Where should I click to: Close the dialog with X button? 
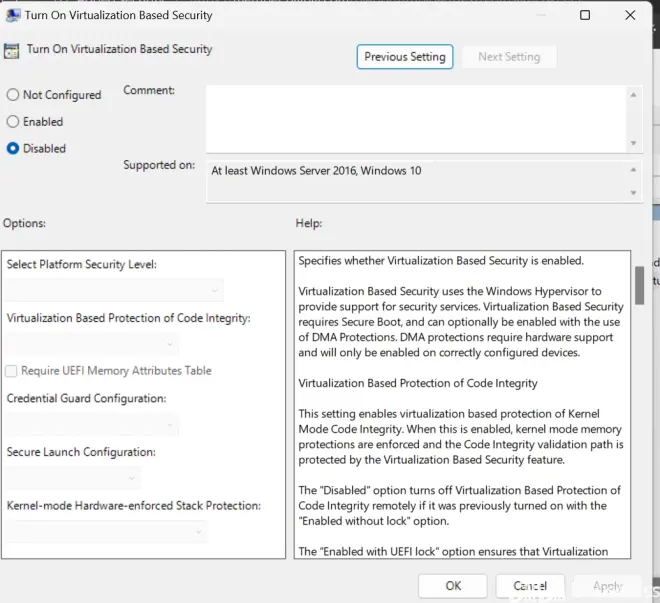[x=630, y=15]
